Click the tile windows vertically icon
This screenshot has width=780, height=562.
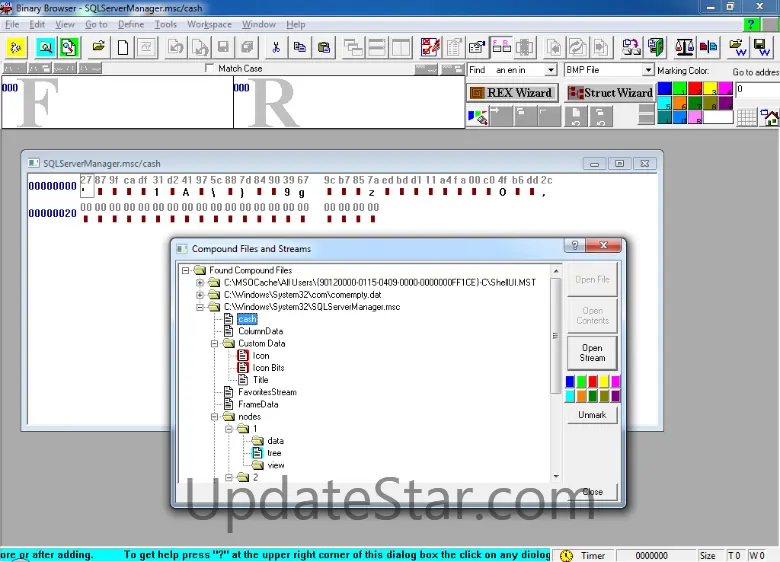click(x=400, y=48)
